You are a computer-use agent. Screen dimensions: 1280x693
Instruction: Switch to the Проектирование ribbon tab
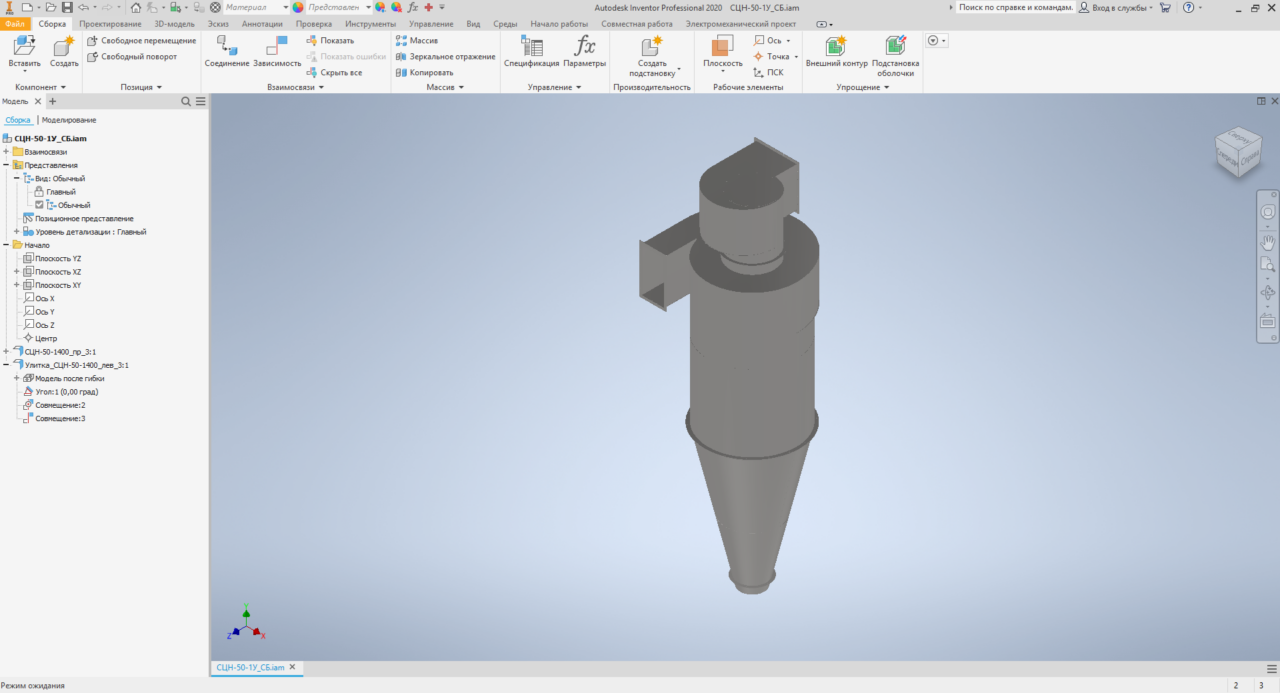point(110,23)
